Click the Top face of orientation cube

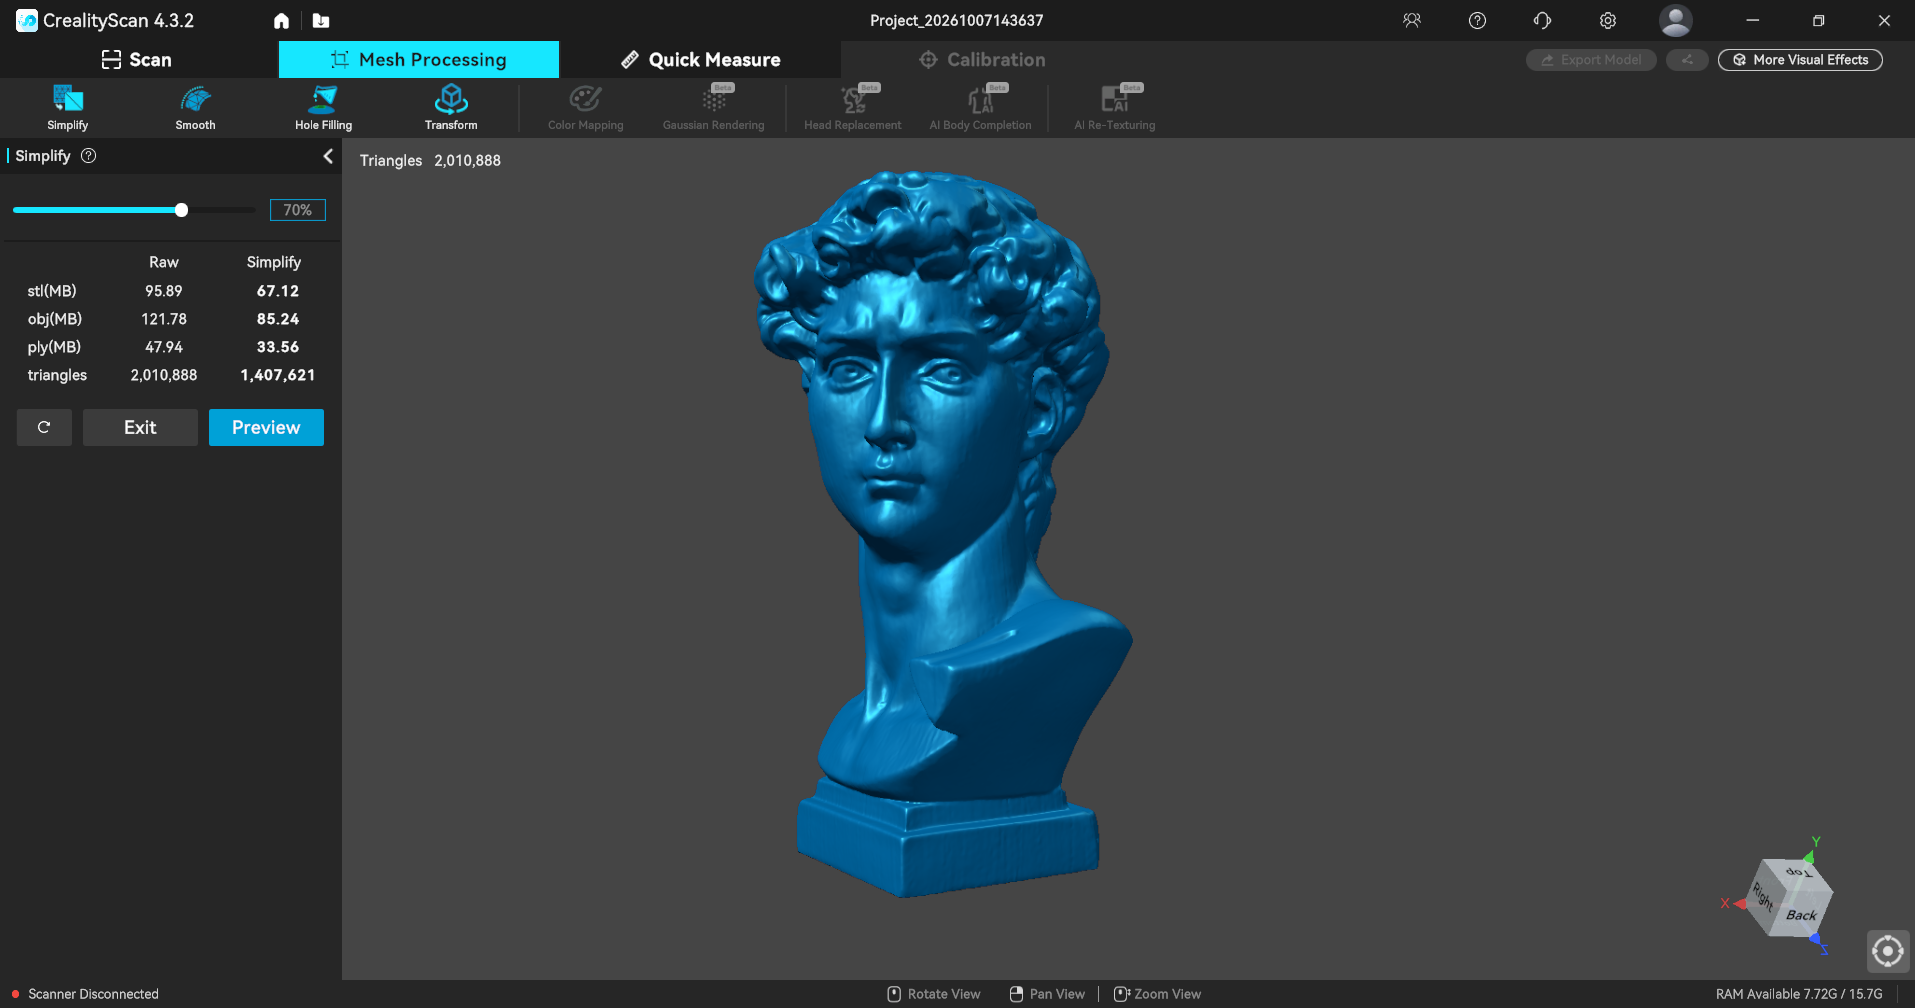[x=1798, y=873]
